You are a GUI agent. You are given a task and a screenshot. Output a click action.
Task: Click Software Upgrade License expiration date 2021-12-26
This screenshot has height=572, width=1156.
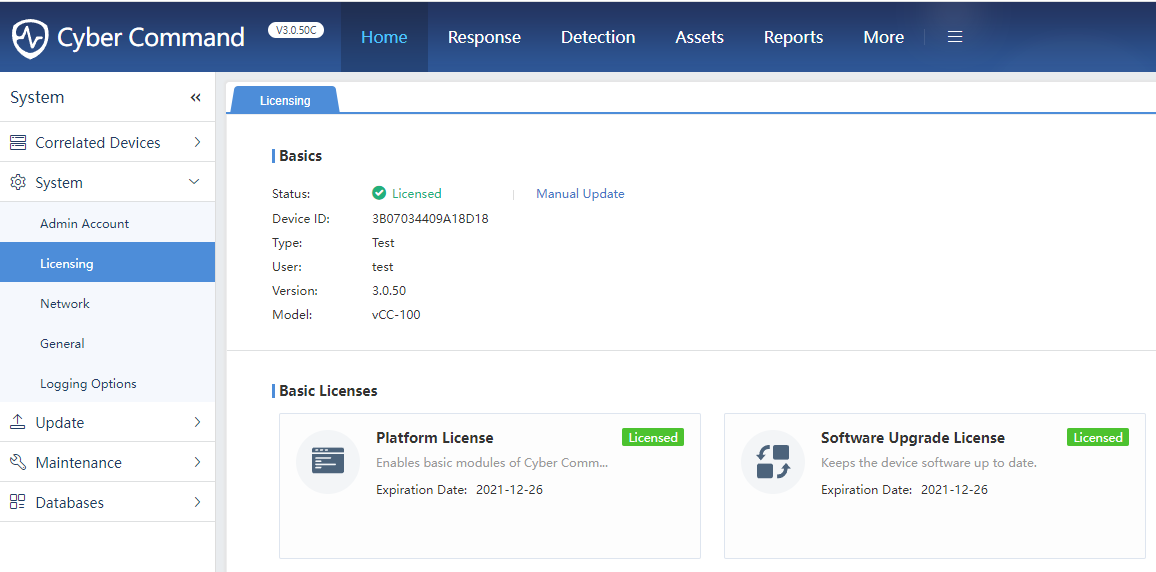[x=955, y=489]
